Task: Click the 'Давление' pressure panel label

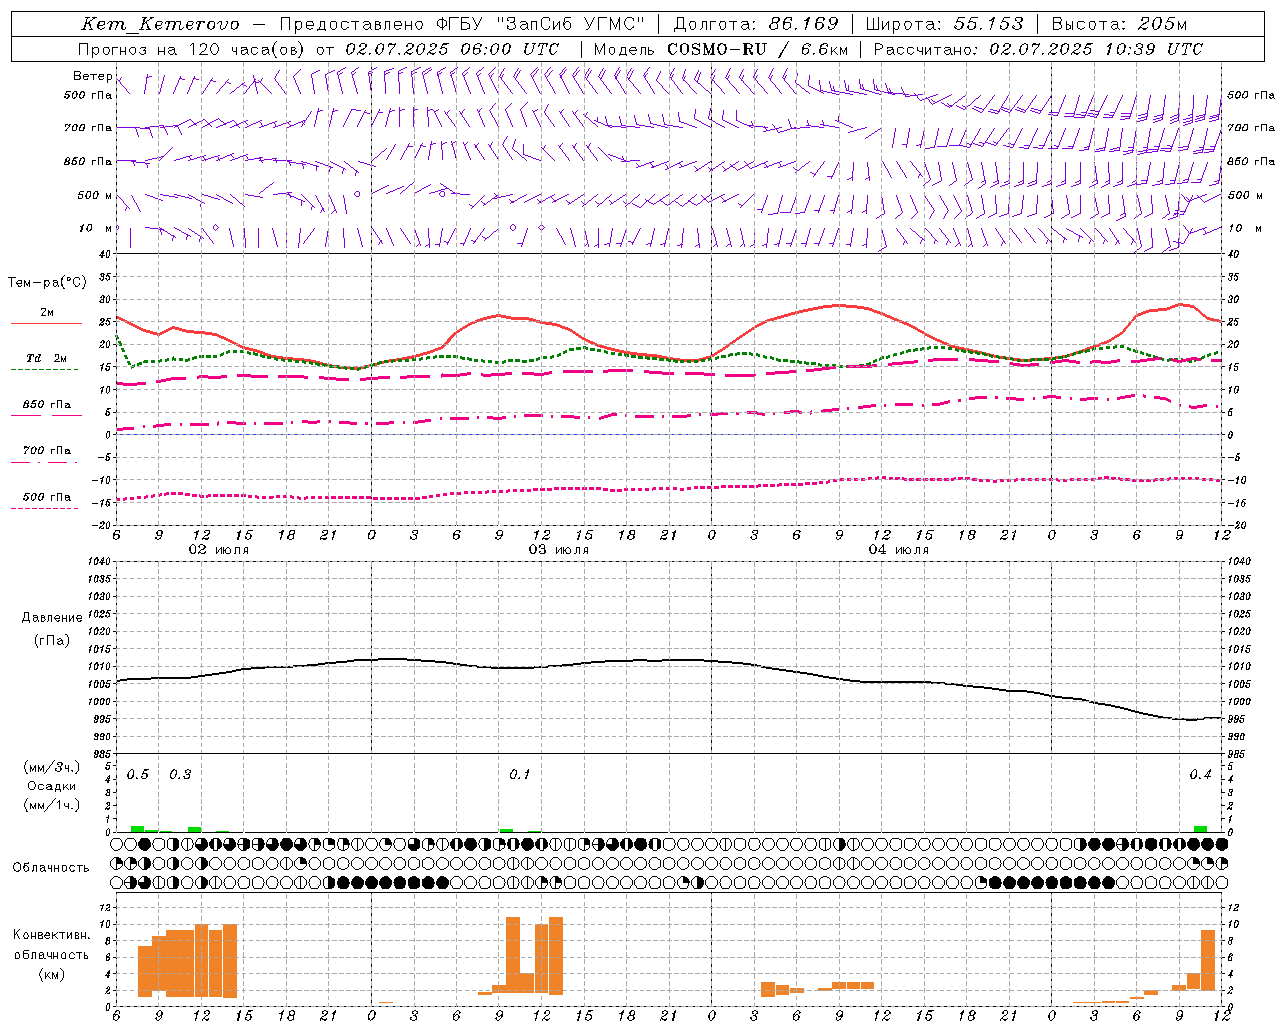Action: coord(52,618)
